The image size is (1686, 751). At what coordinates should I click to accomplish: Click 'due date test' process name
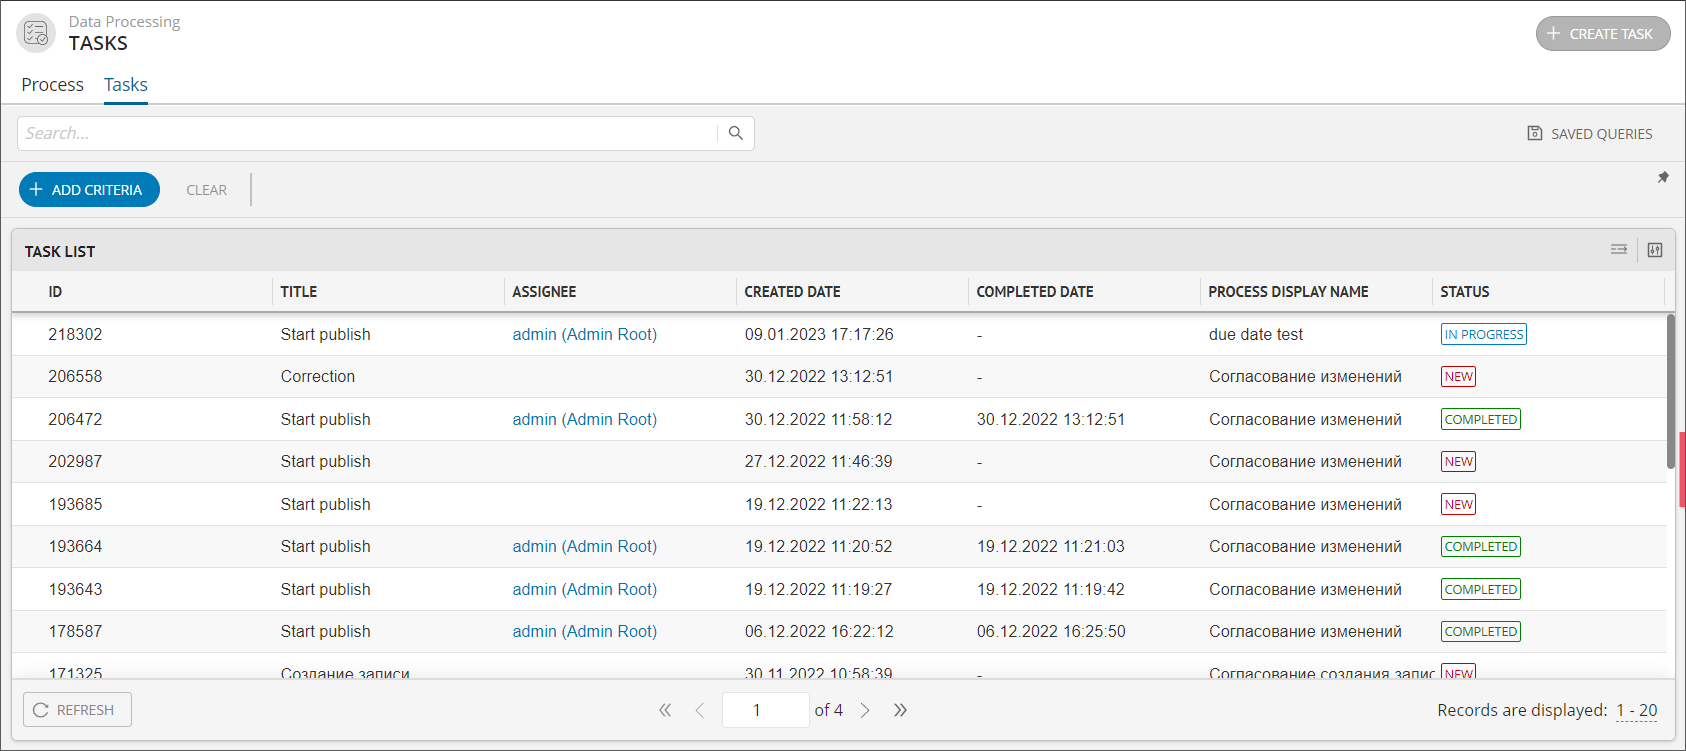click(1256, 334)
